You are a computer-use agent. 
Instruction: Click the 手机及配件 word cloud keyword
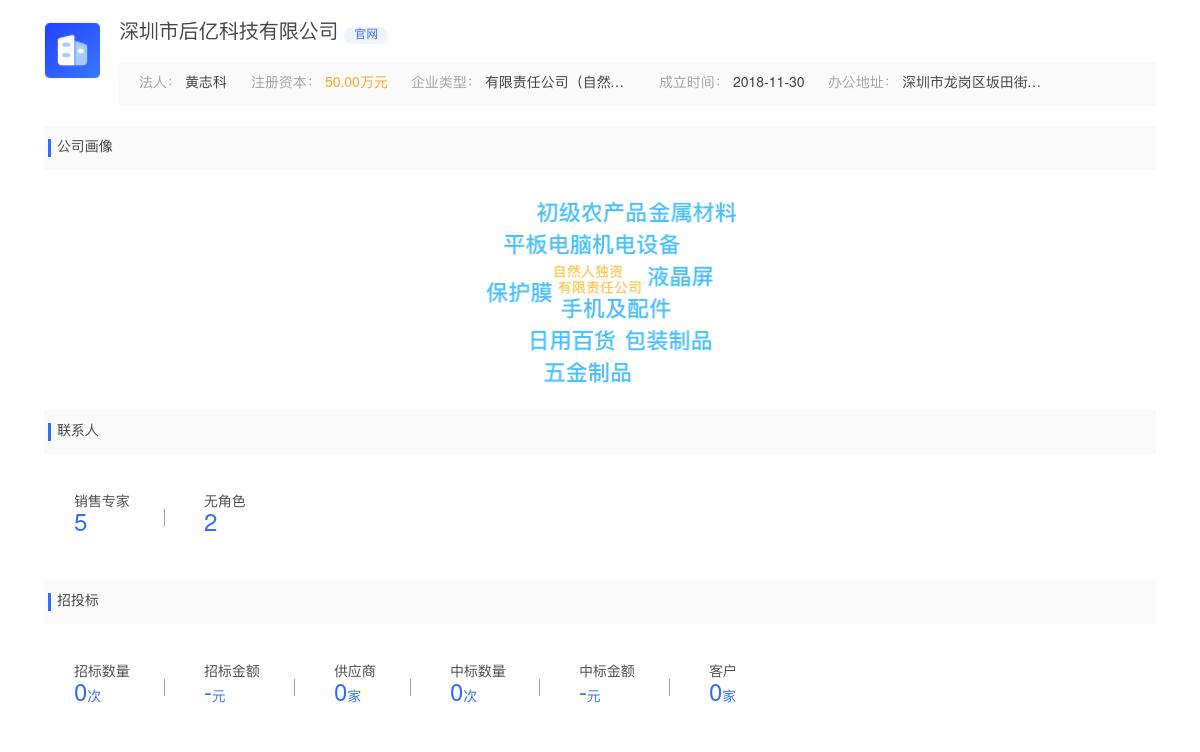coord(616,309)
